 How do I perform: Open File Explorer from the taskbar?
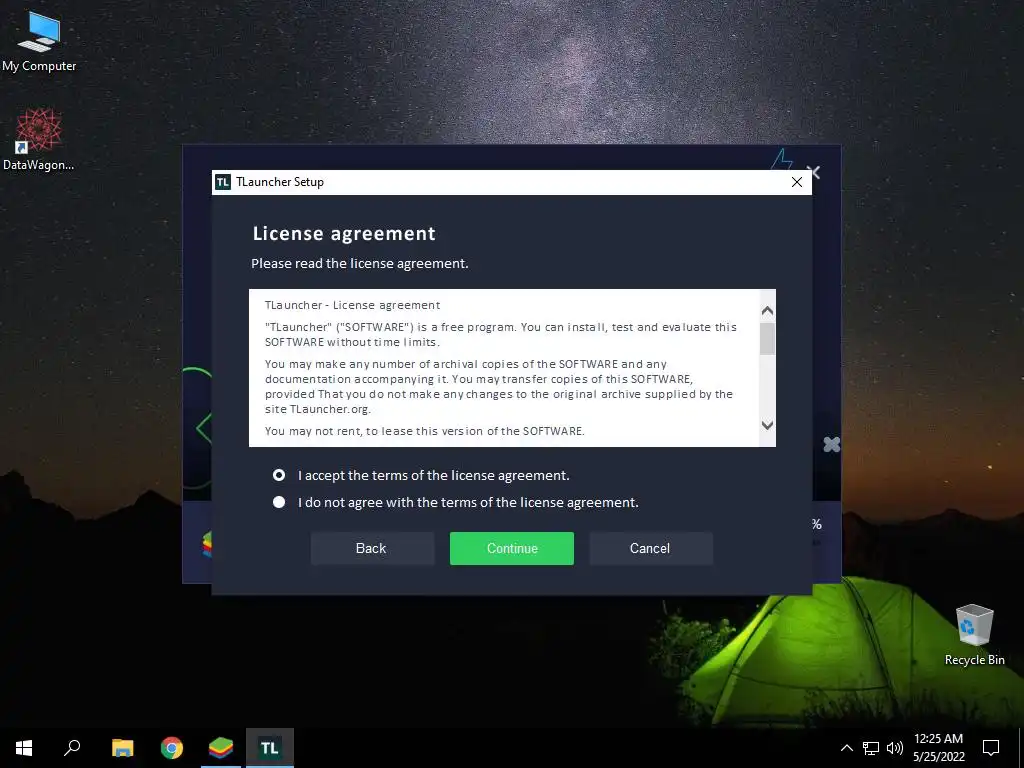click(122, 748)
